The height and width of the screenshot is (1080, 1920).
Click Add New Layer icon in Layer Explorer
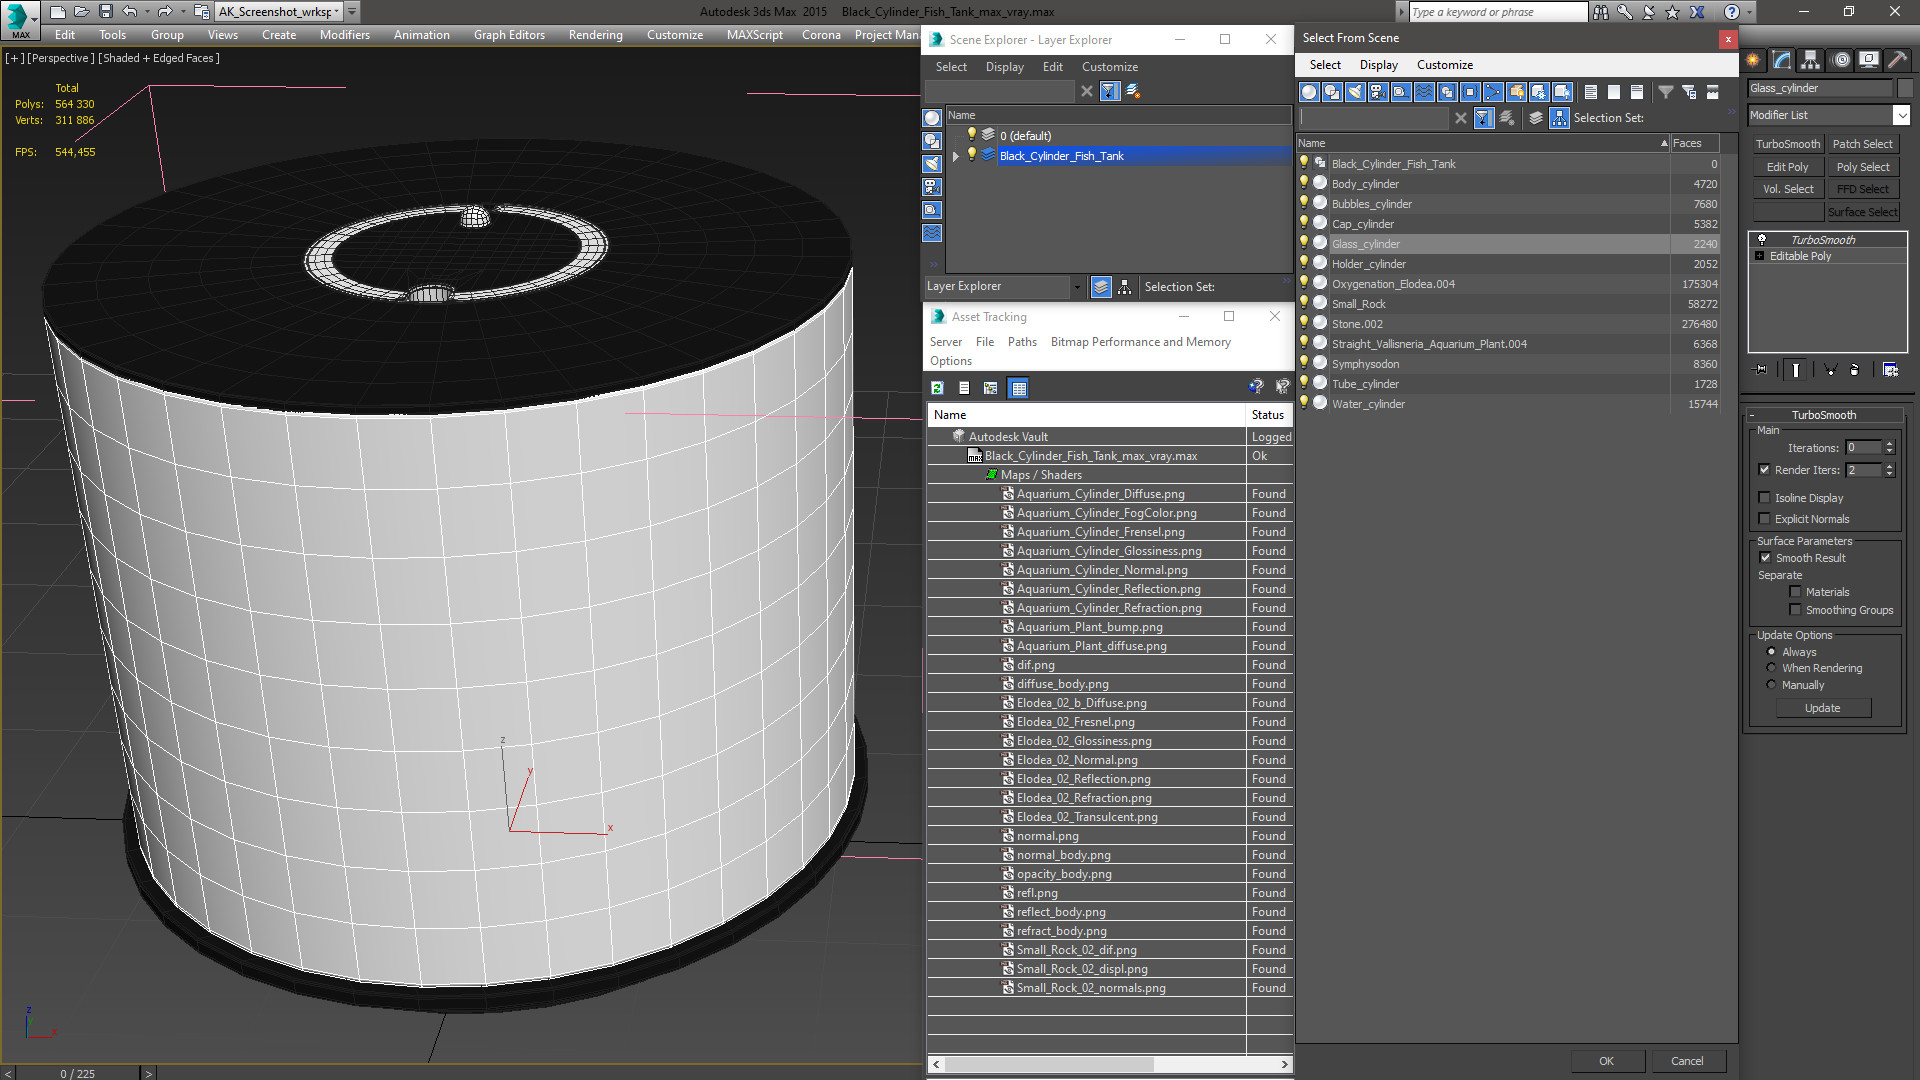tap(1133, 91)
